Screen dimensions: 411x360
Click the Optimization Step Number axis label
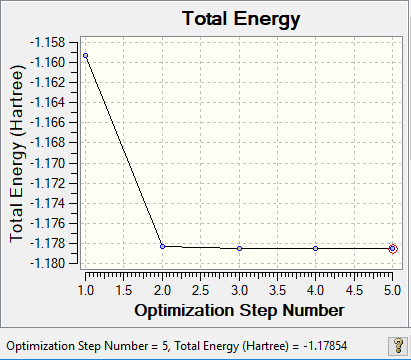point(239,311)
